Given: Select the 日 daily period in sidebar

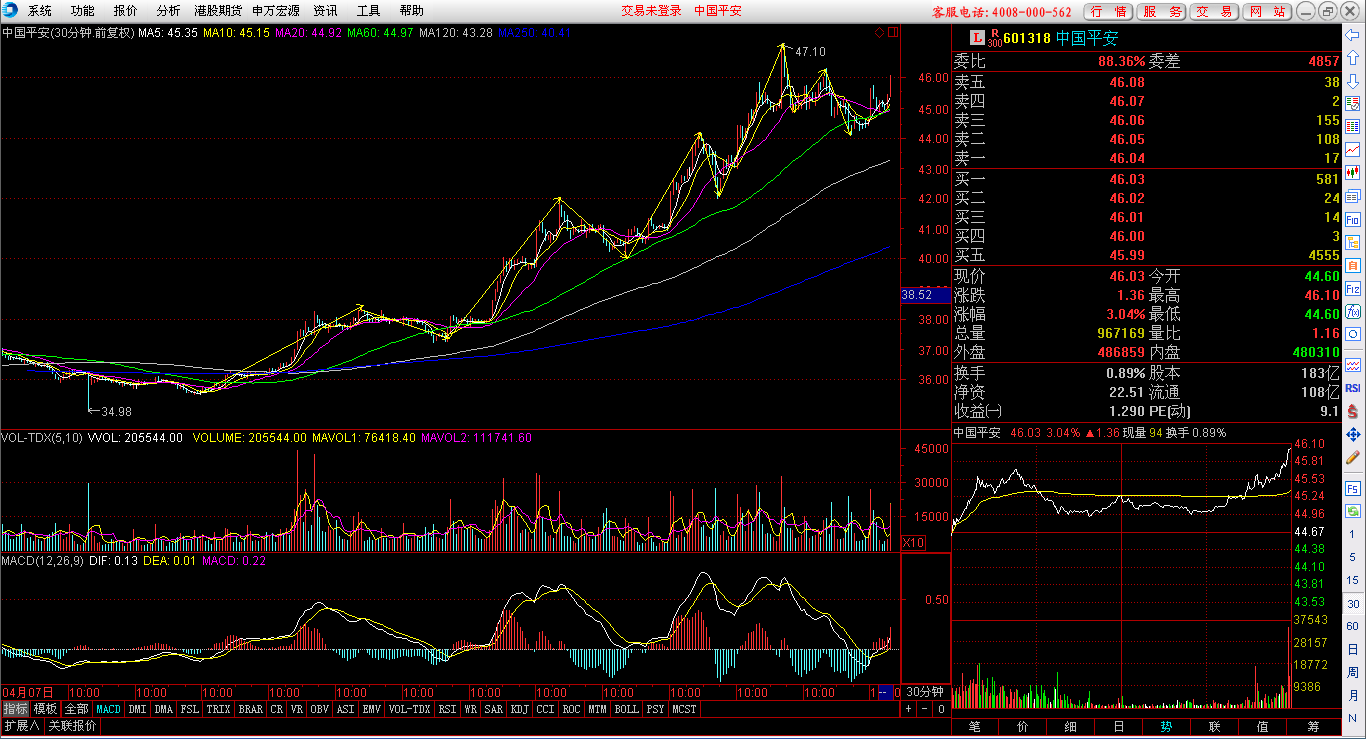Looking at the screenshot, I should click(1353, 648).
